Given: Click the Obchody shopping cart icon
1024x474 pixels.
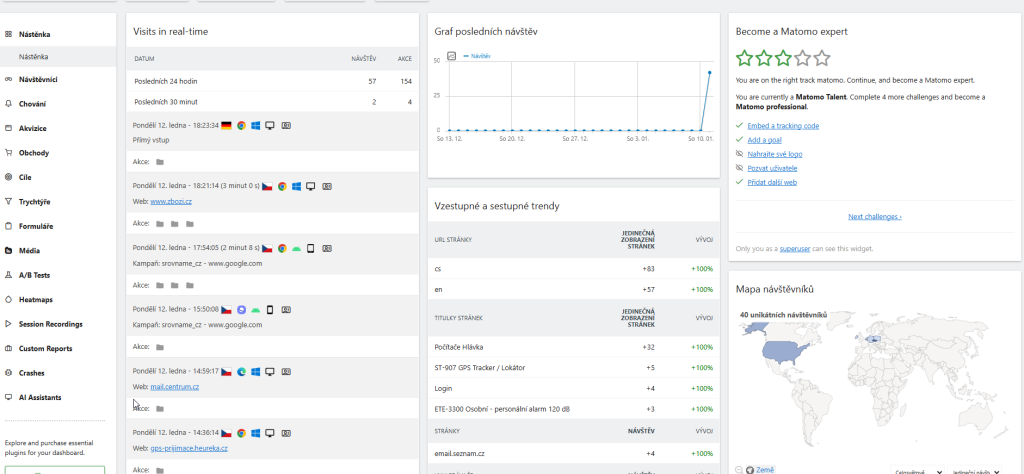Looking at the screenshot, I should (x=9, y=153).
